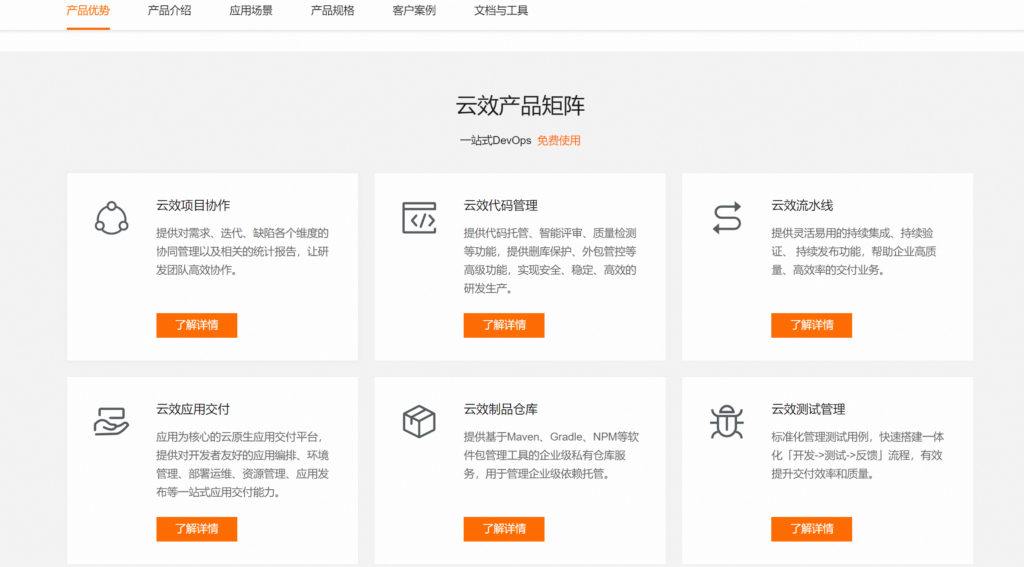Click the description starting 标准化管理测试用例
The image size is (1024, 567).
[857, 455]
